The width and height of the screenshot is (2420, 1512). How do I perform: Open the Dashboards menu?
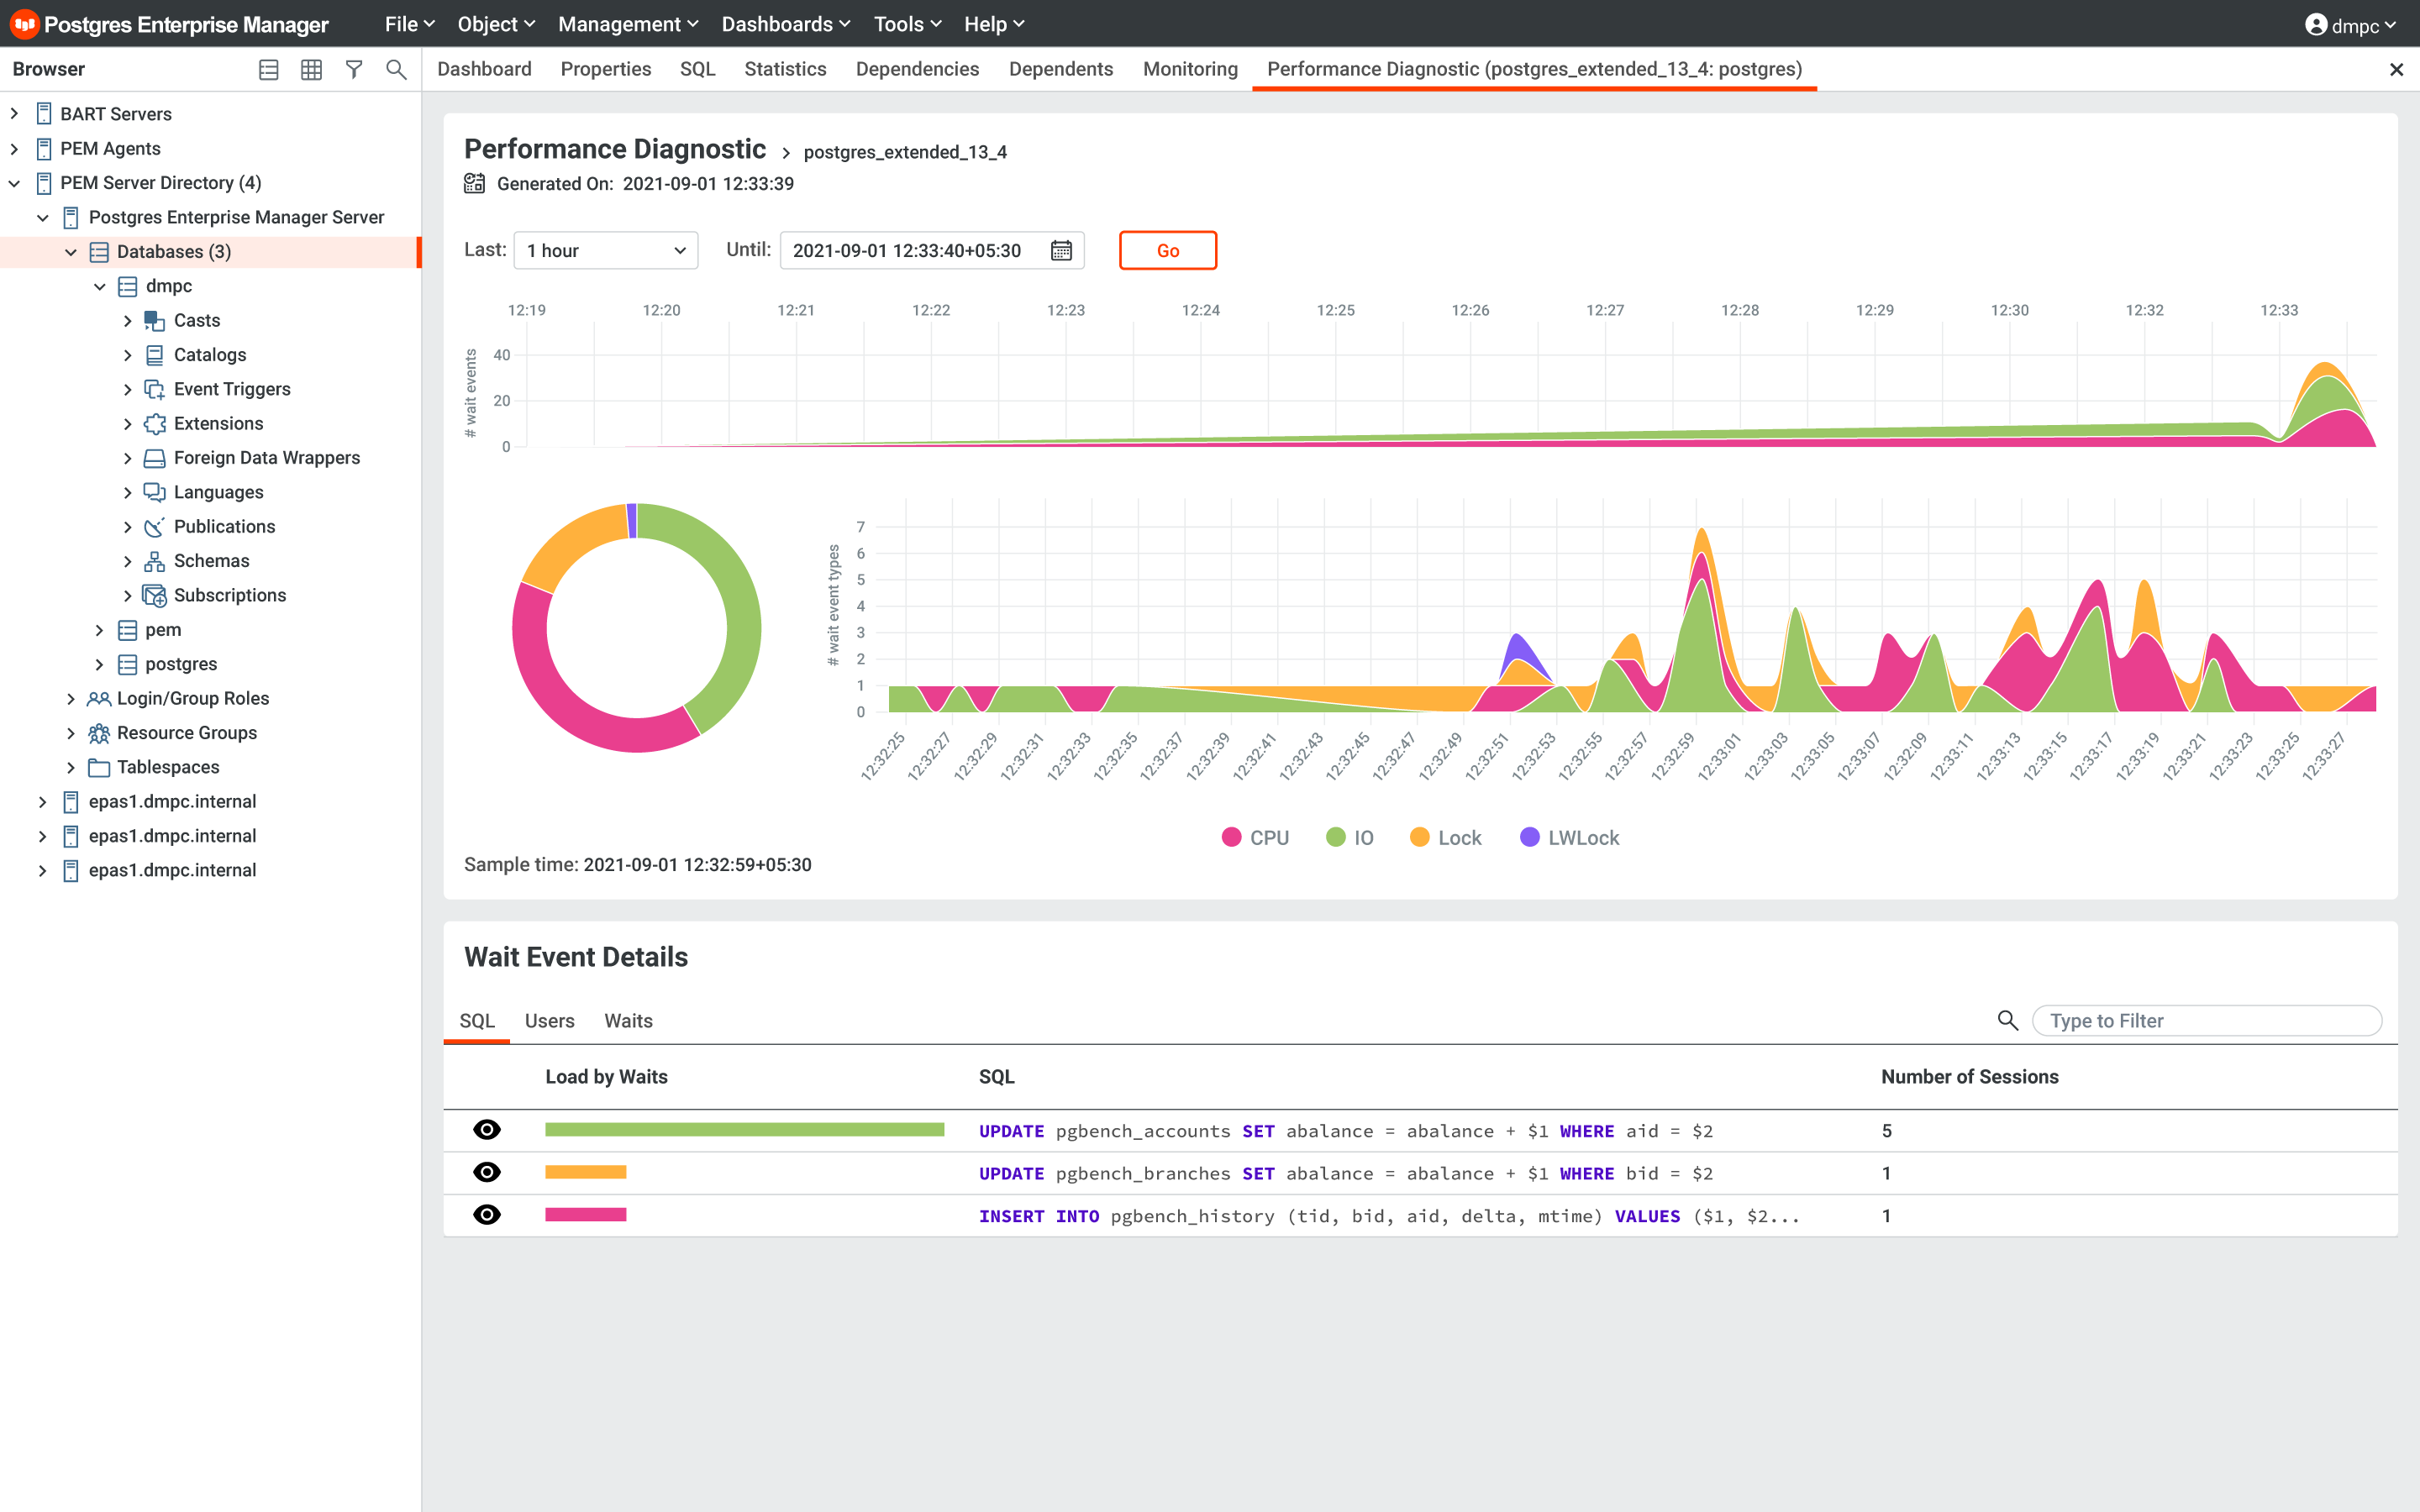(x=786, y=24)
